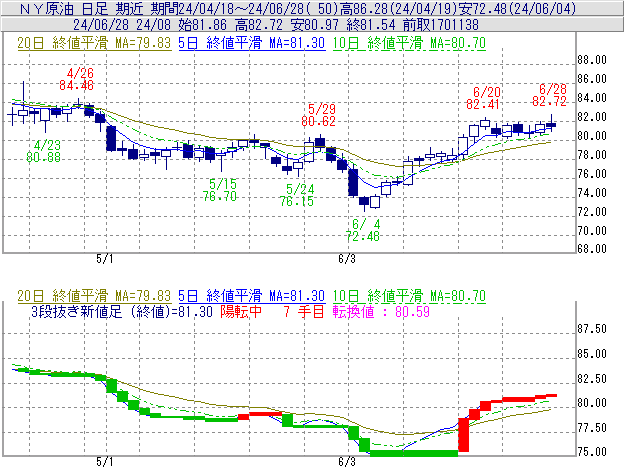
Task: Click the 5/15 76.70 low label
Action: click(x=220, y=190)
